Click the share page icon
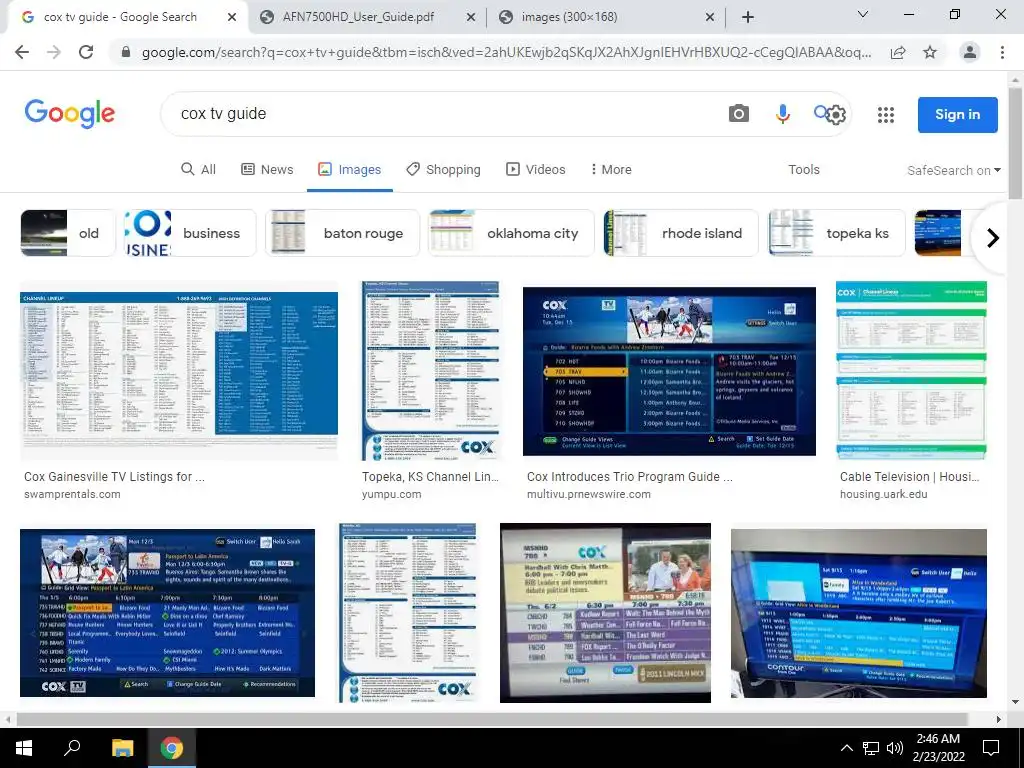 898,52
